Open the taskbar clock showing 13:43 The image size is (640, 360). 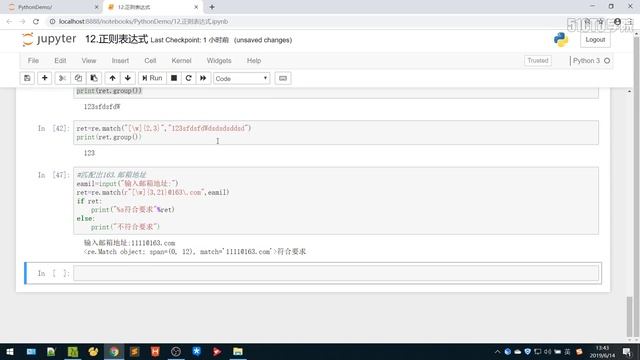click(602, 351)
